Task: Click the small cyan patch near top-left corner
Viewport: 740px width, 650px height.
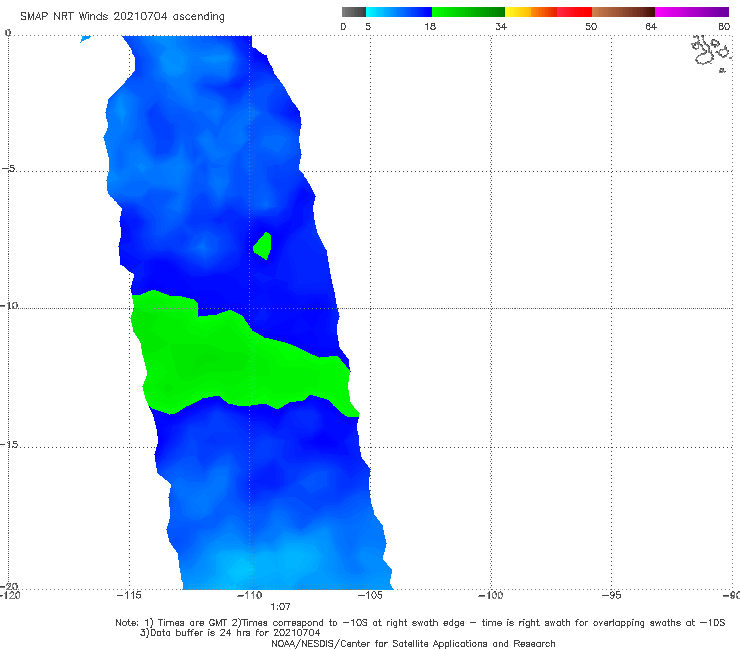Action: [x=85, y=39]
